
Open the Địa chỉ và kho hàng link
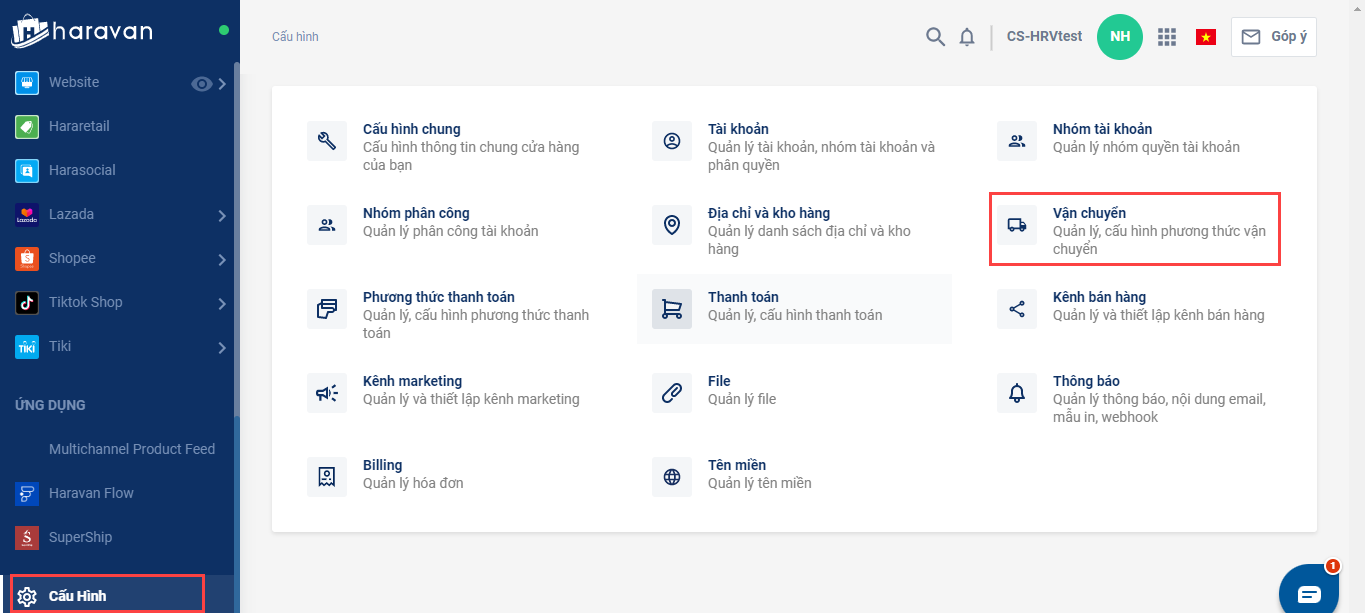tap(768, 213)
